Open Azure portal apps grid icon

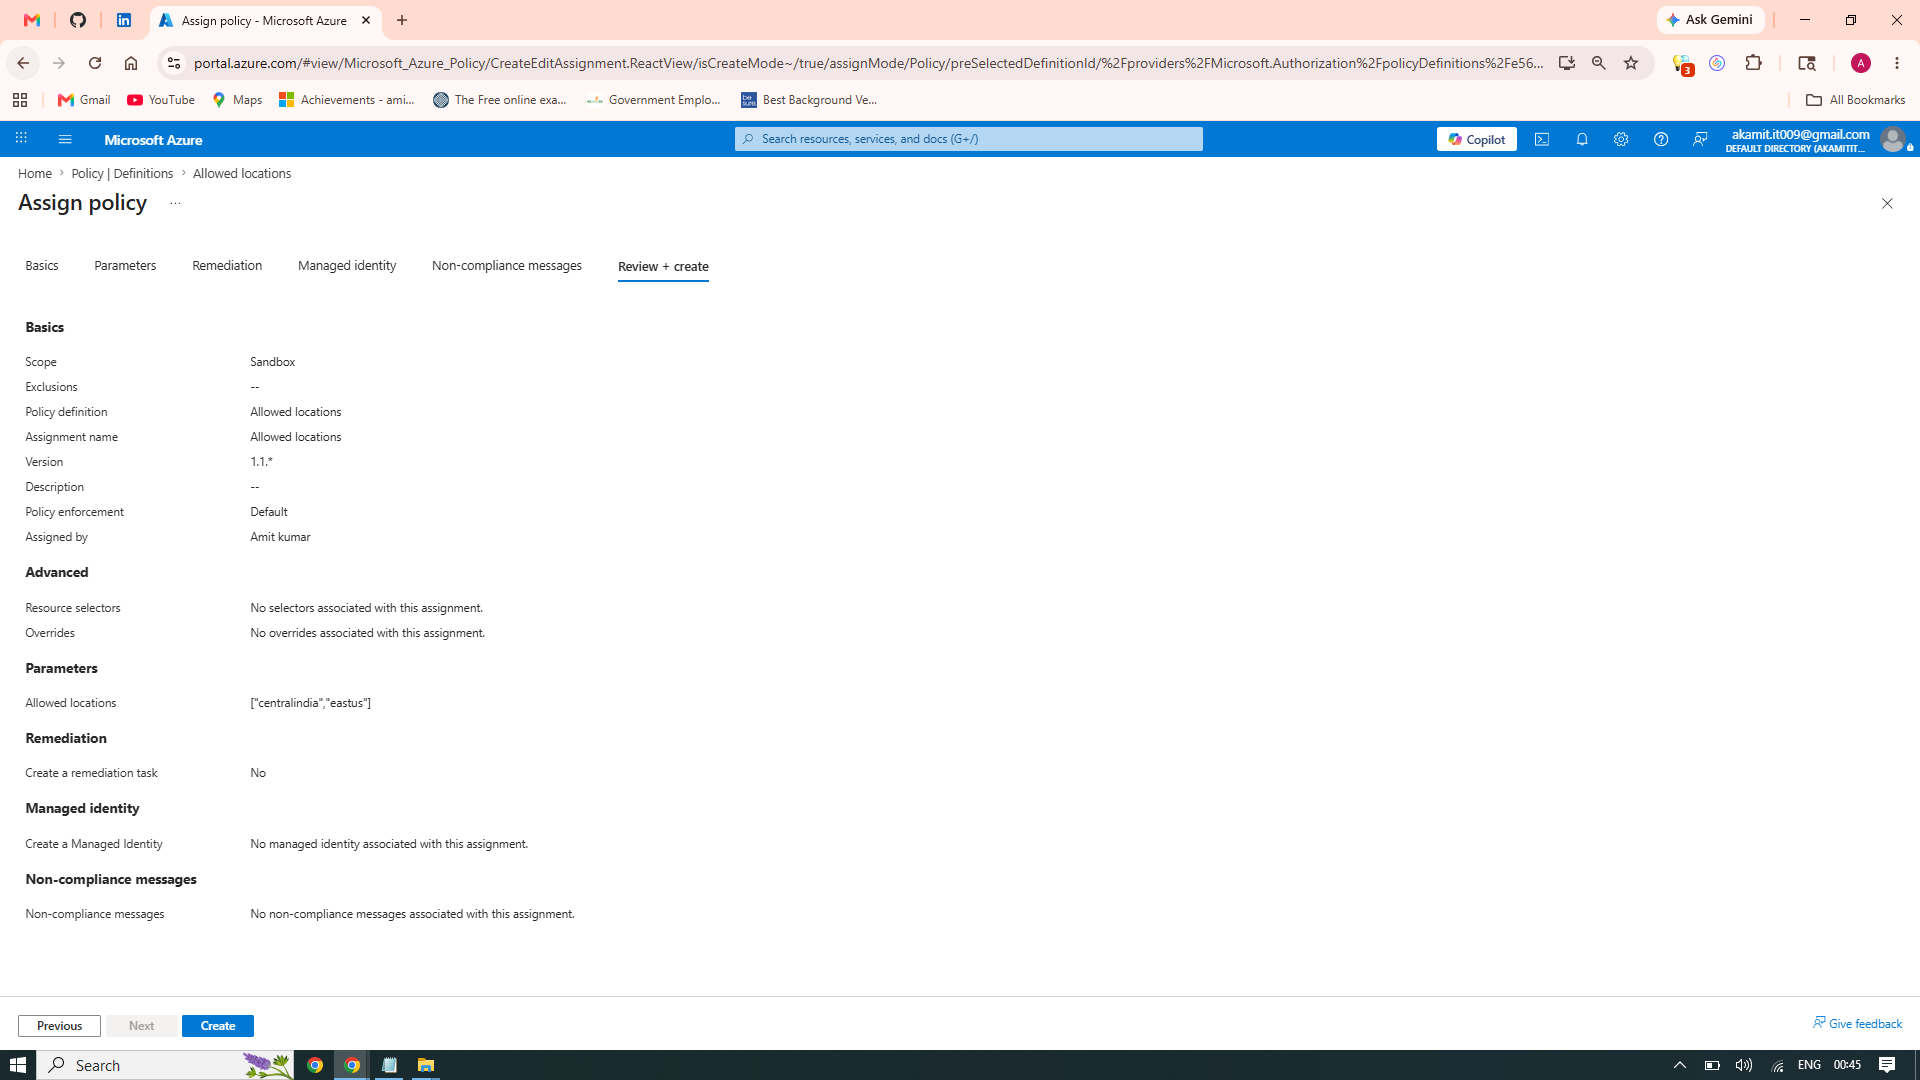coord(21,139)
